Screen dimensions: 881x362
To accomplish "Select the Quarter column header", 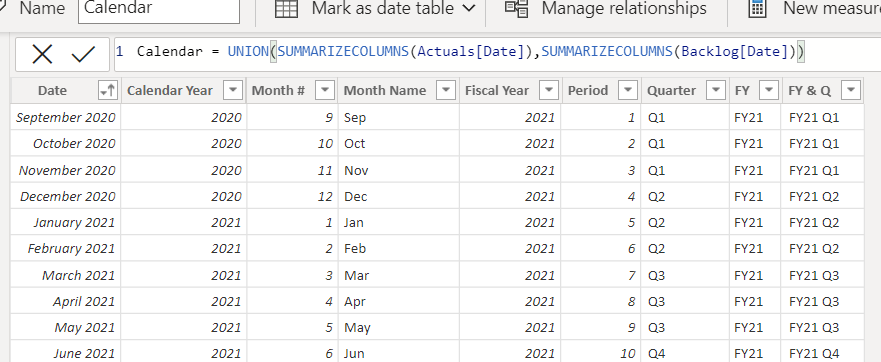I will pos(671,90).
